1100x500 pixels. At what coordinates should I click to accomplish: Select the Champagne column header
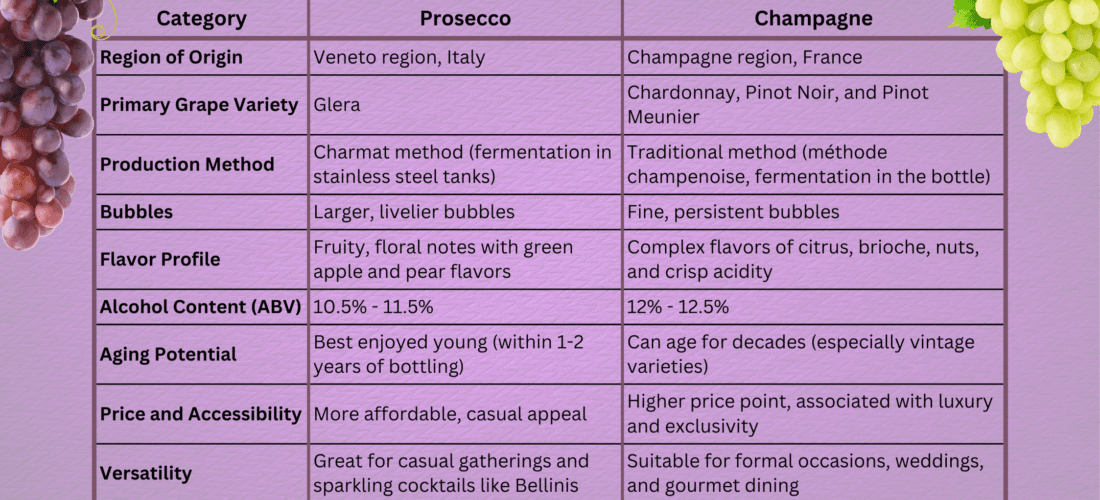[x=813, y=19]
